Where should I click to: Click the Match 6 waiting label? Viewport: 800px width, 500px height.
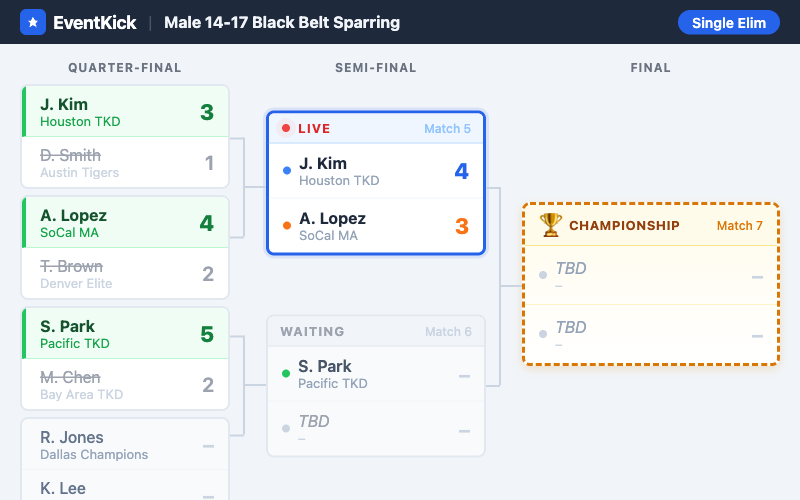tap(447, 331)
